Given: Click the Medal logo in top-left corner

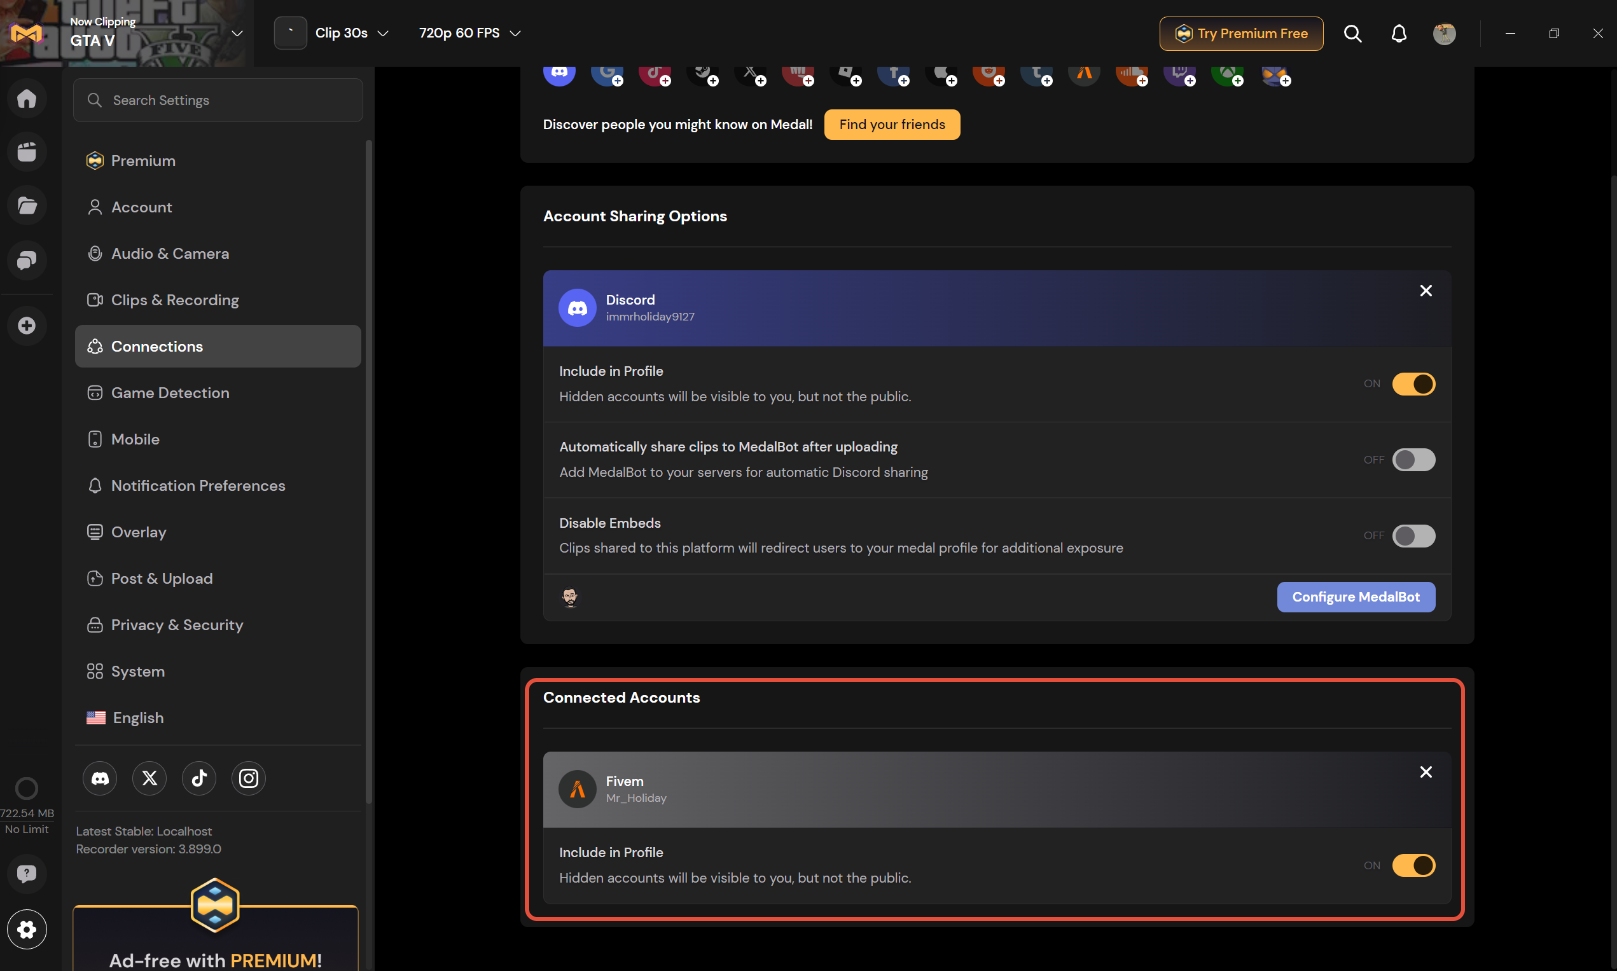Looking at the screenshot, I should click(26, 33).
